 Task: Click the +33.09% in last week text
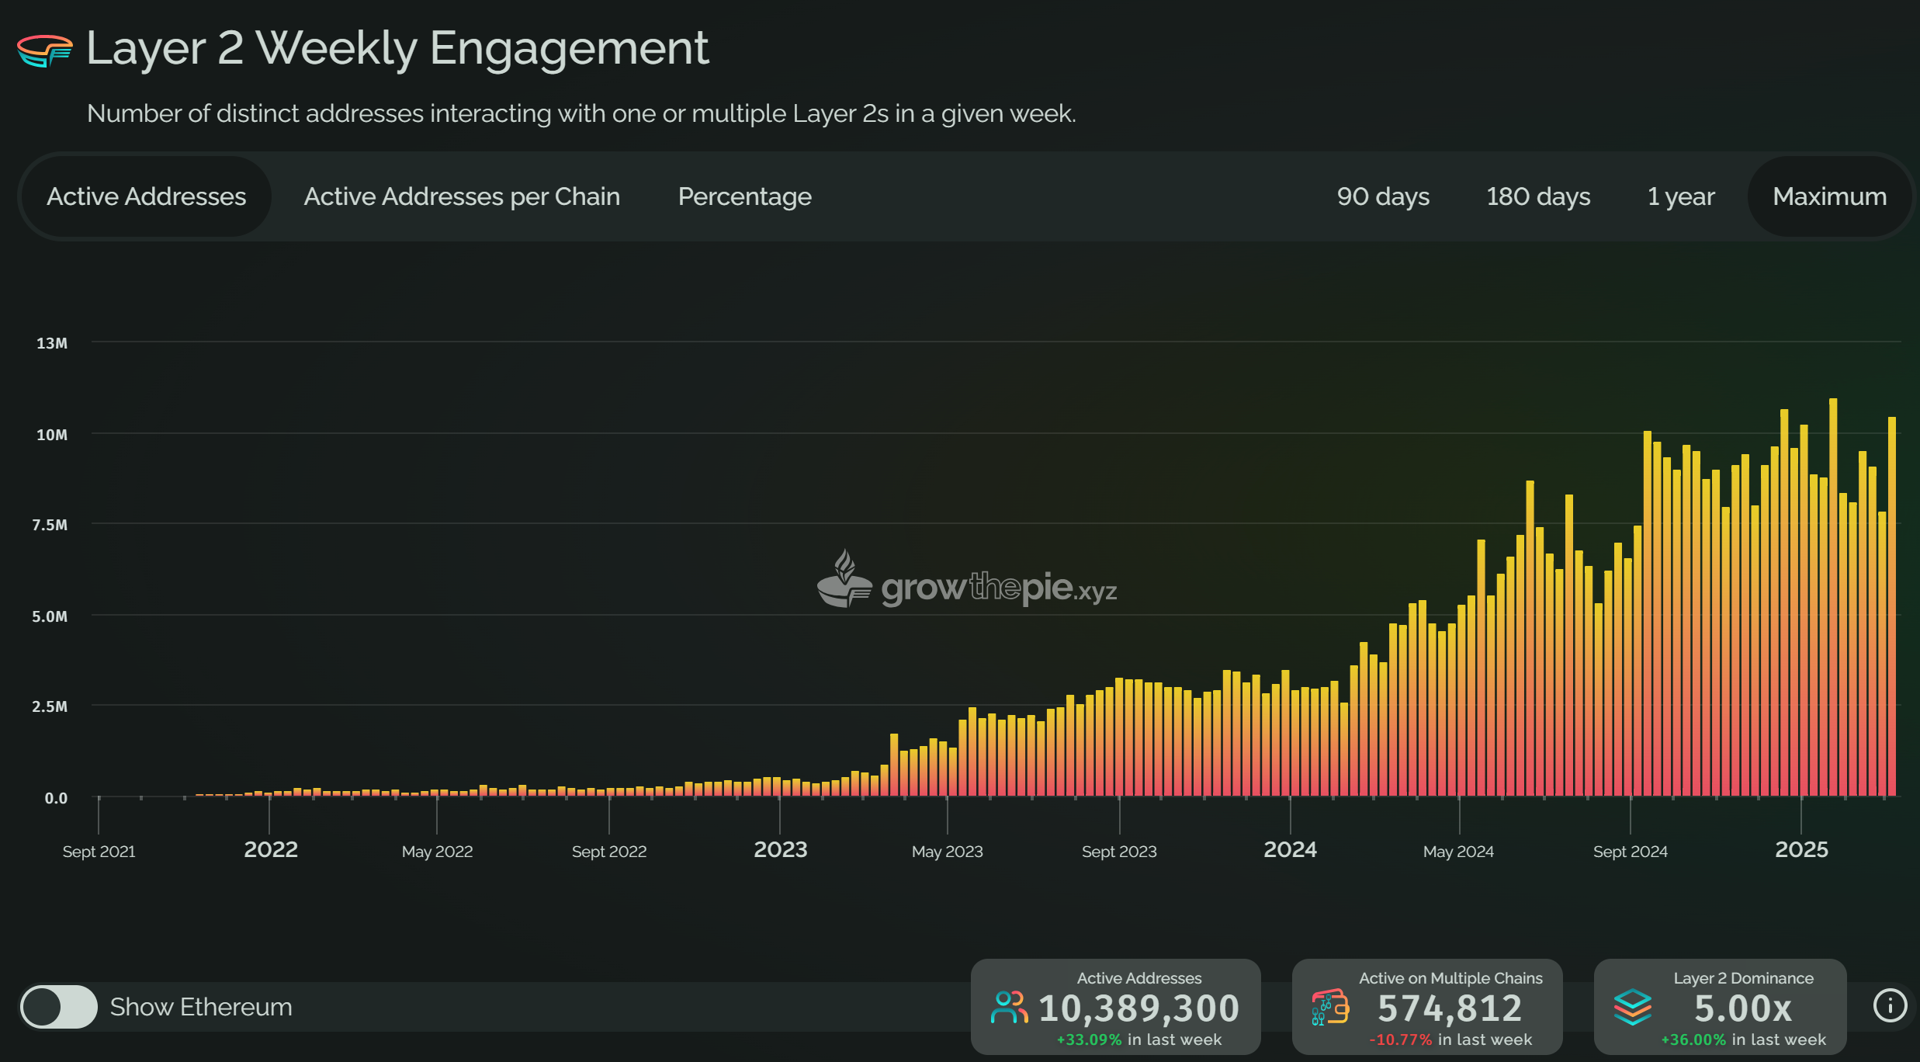(1139, 1040)
